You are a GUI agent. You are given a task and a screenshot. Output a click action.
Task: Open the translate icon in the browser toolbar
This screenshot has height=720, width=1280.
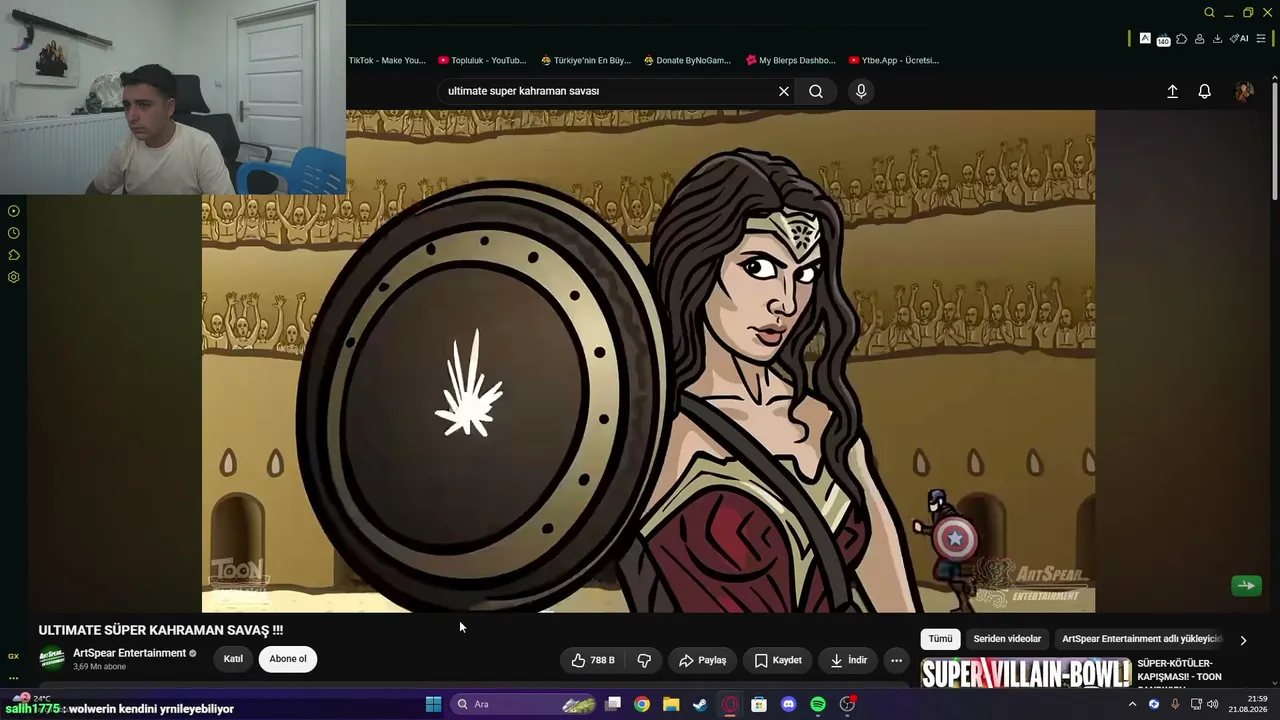pyautogui.click(x=1145, y=39)
